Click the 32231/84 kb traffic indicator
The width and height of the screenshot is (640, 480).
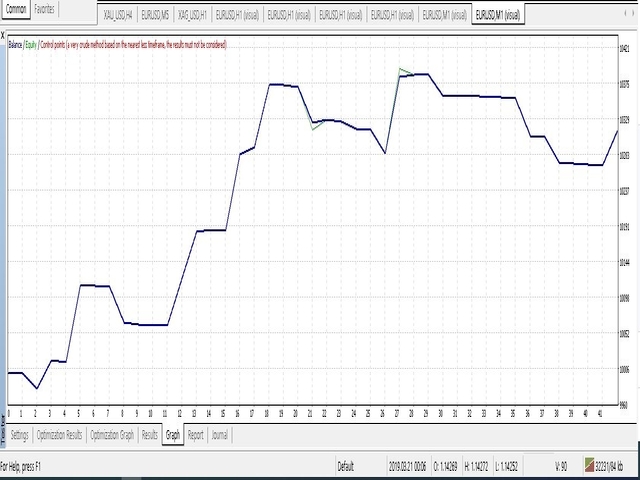pos(609,466)
